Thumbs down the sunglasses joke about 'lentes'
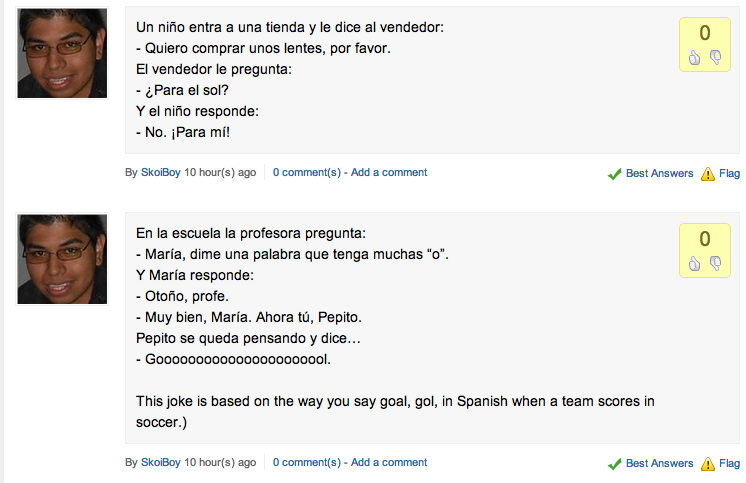 715,58
